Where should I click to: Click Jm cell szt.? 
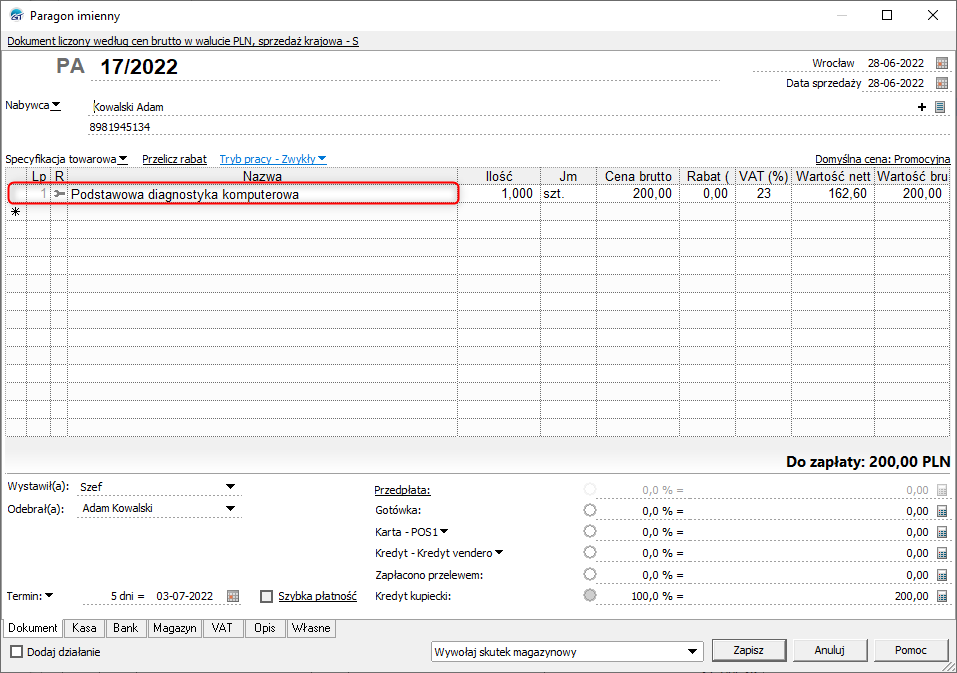click(568, 194)
